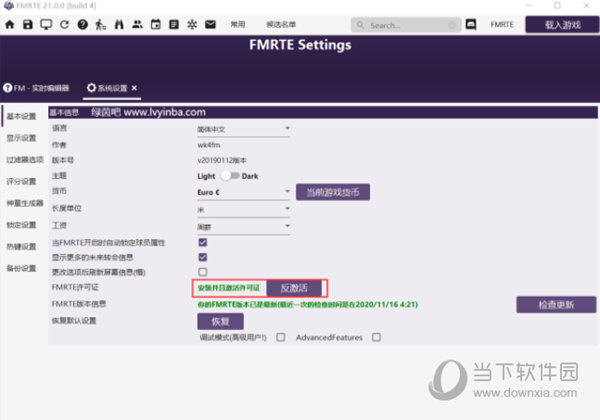The height and width of the screenshot is (420, 600).
Task: Click the snowflake freeze icon
Action: pyautogui.click(x=192, y=25)
